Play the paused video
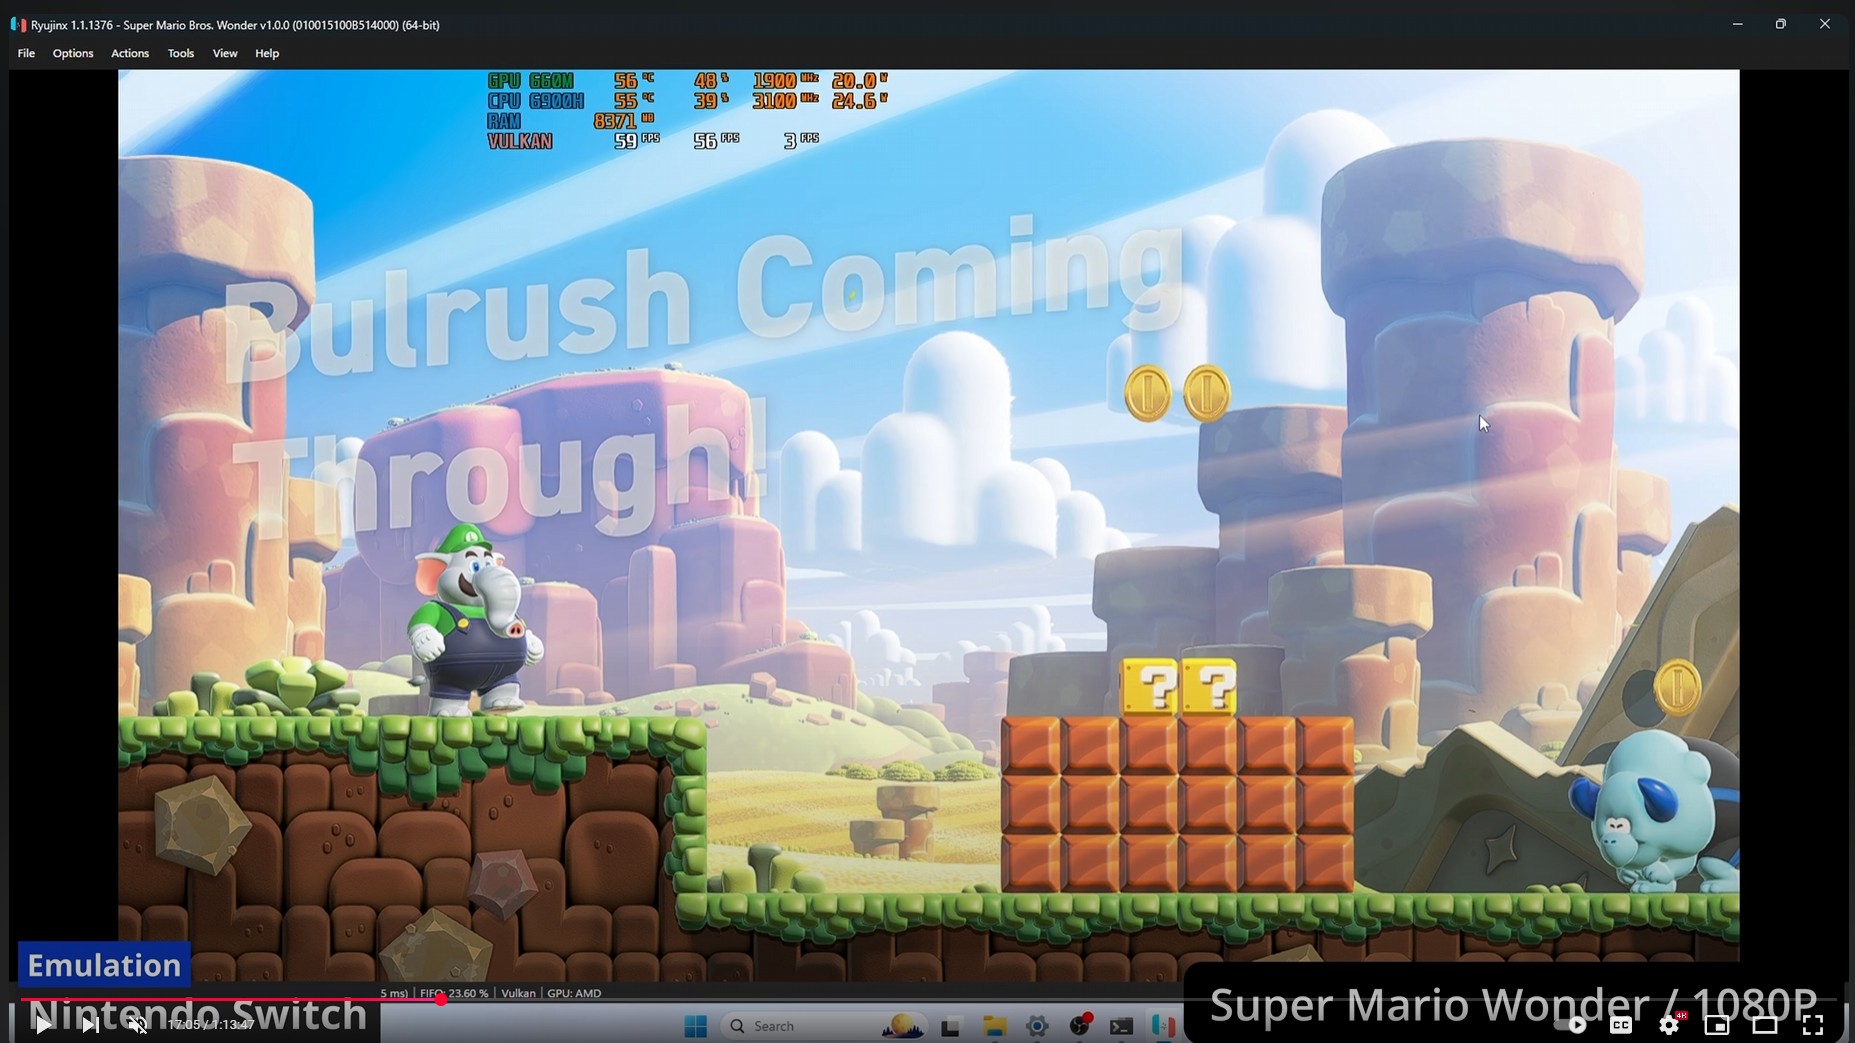Viewport: 1855px width, 1043px height. coord(43,1024)
